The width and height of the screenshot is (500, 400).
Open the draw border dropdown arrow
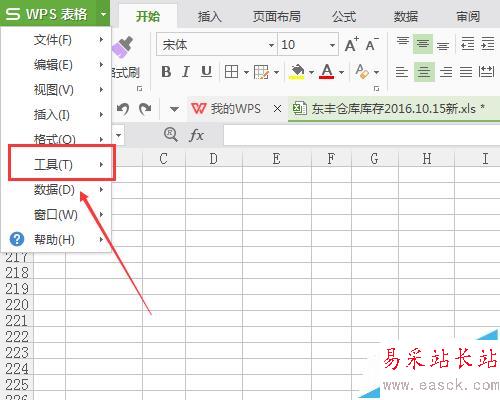pos(276,72)
